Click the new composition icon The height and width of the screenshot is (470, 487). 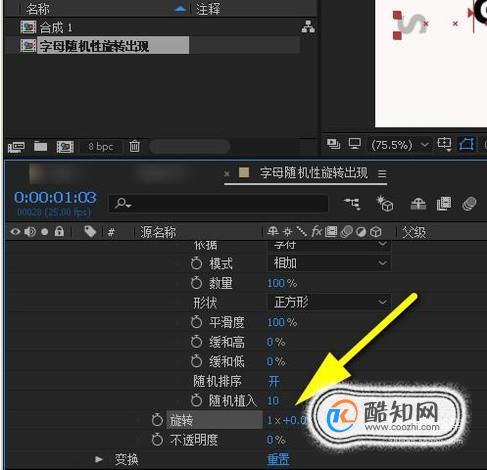65,146
